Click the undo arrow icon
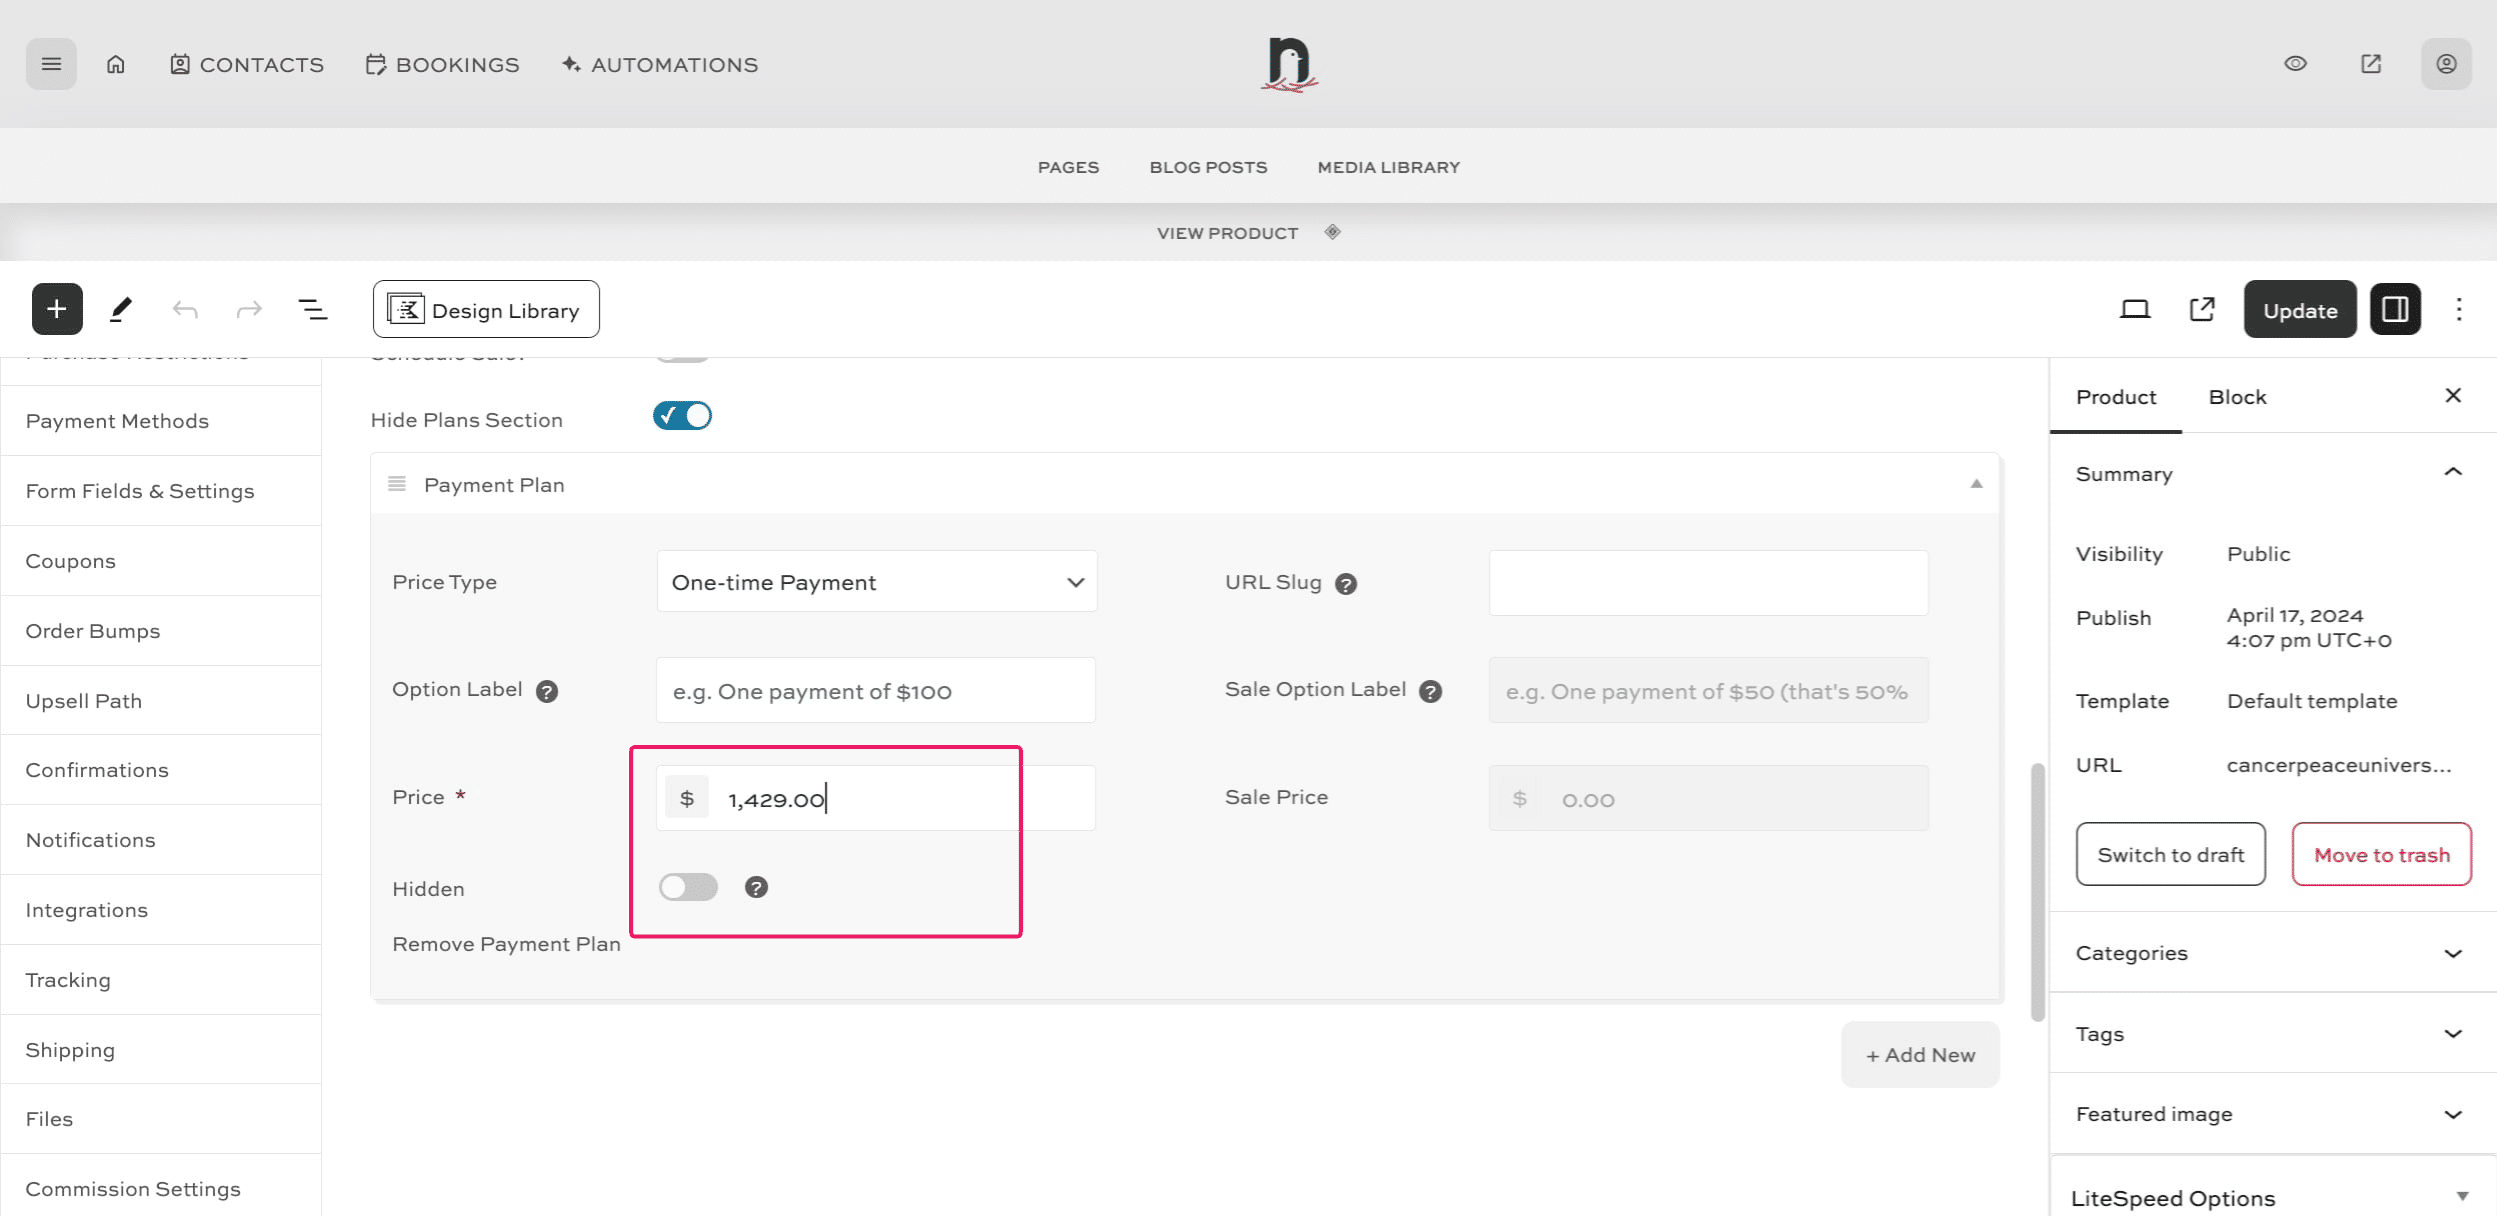 tap(185, 310)
